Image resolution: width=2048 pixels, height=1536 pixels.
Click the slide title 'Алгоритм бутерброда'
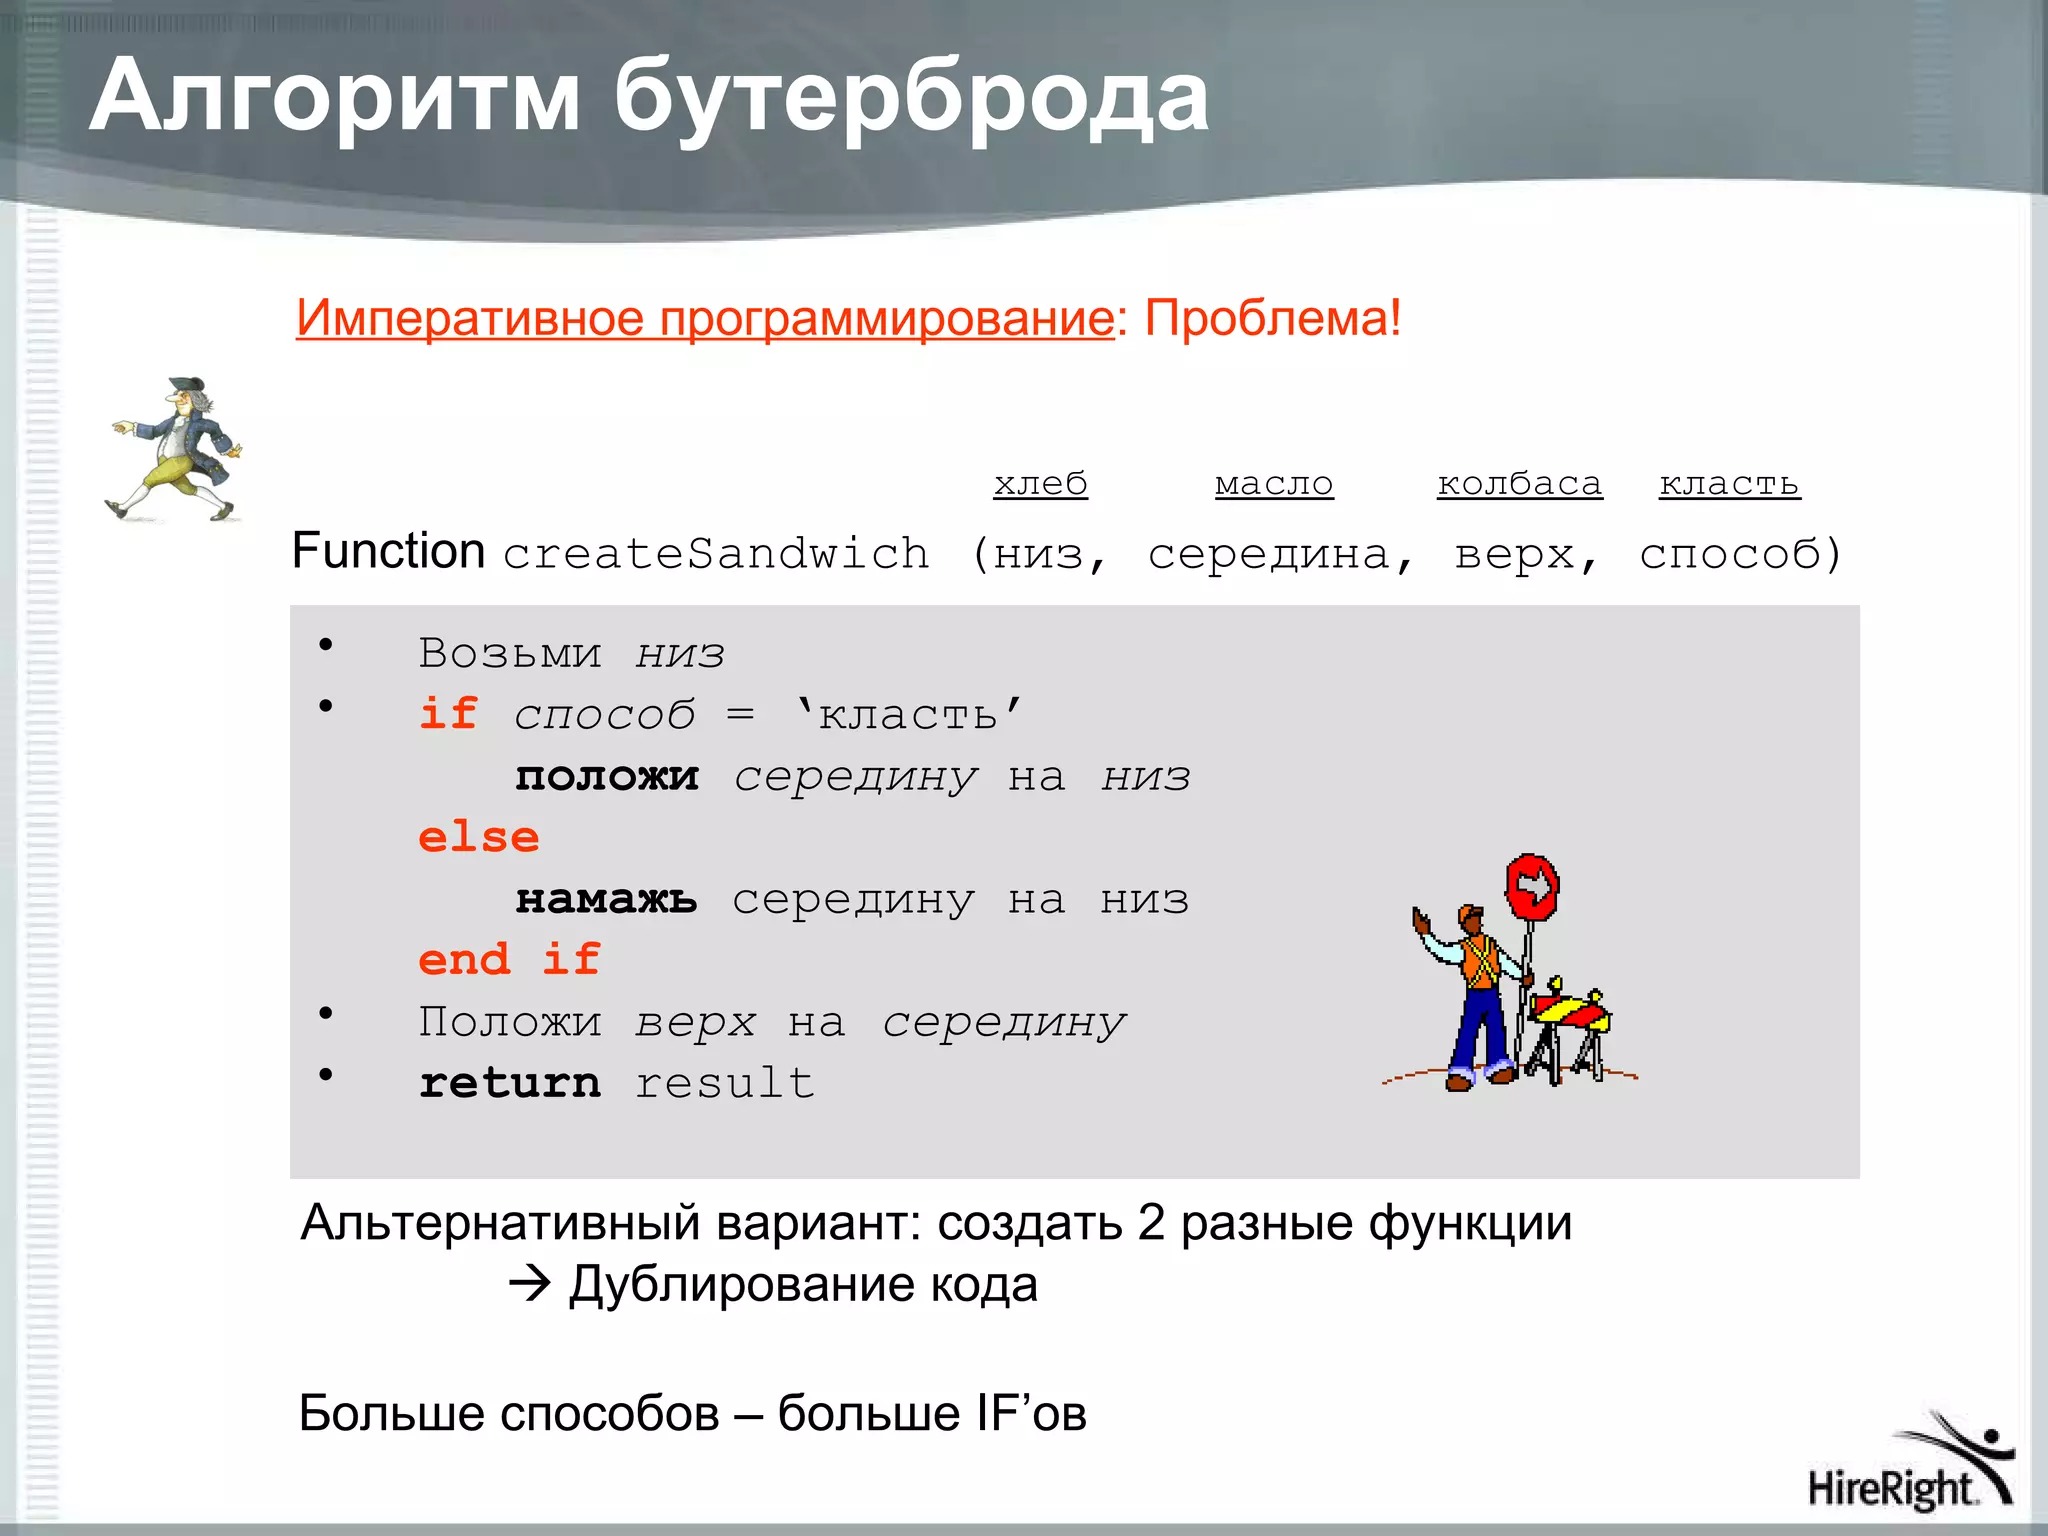point(649,97)
